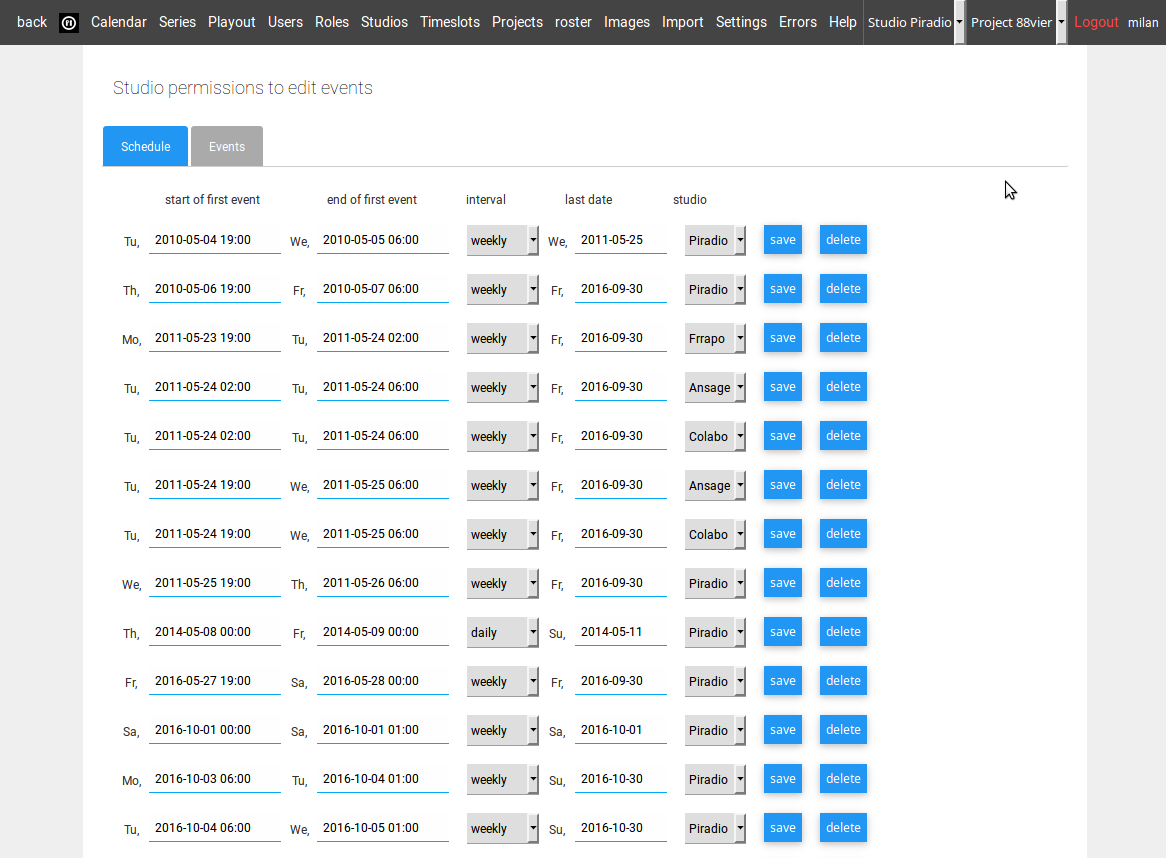Edit the start field 2016-05-27 19:00
This screenshot has width=1166, height=858.
[x=214, y=681]
